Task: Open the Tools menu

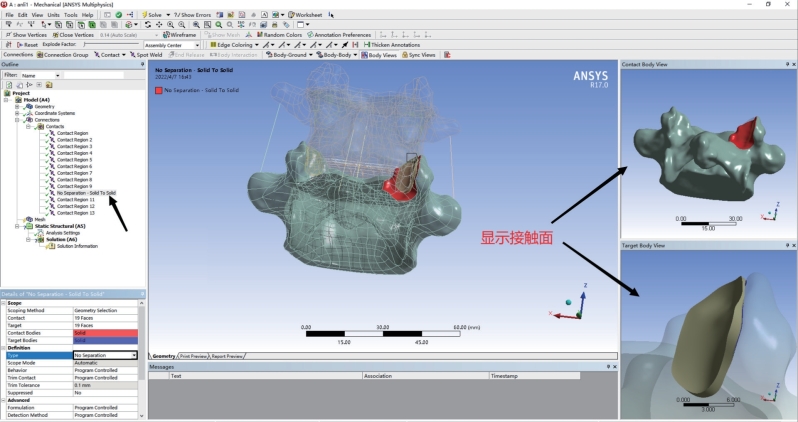Action: click(x=71, y=15)
